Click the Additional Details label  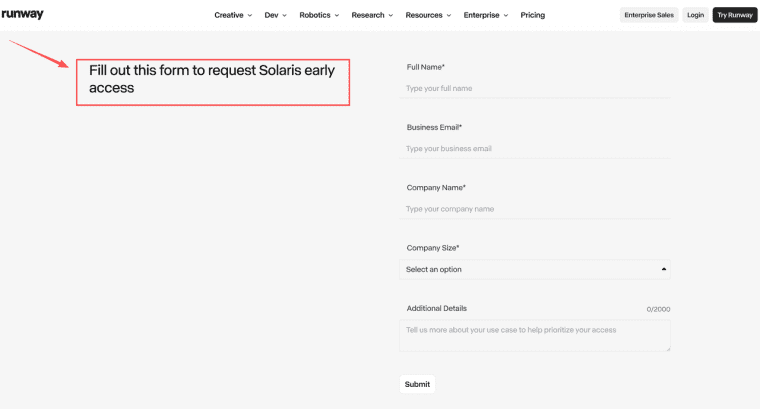coord(437,308)
